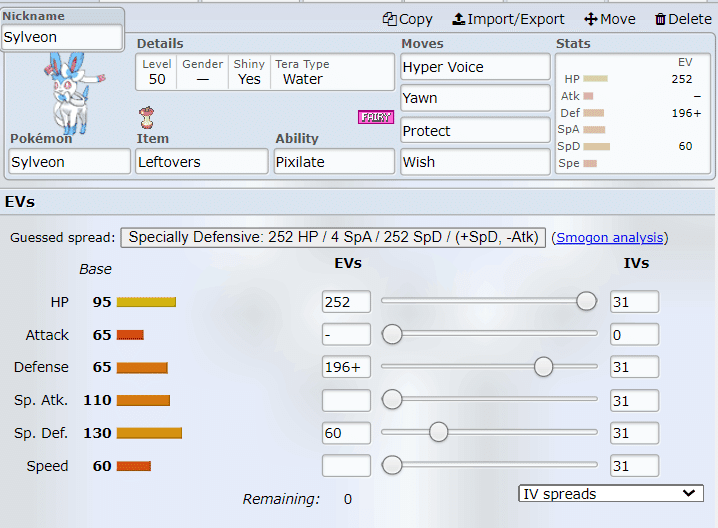
Task: Click the Remaining EVs value 0
Action: (x=348, y=499)
